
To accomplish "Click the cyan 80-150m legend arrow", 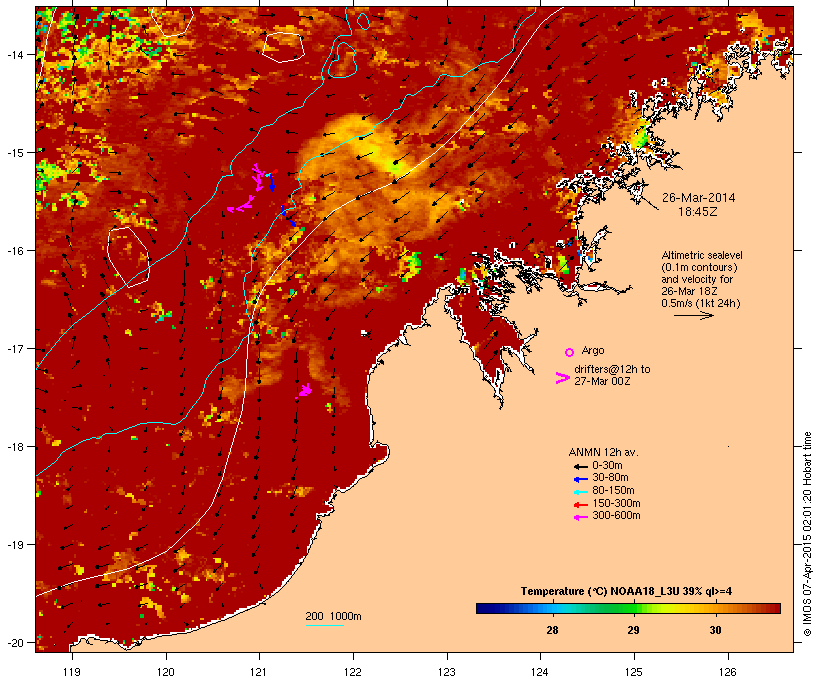I will (580, 492).
